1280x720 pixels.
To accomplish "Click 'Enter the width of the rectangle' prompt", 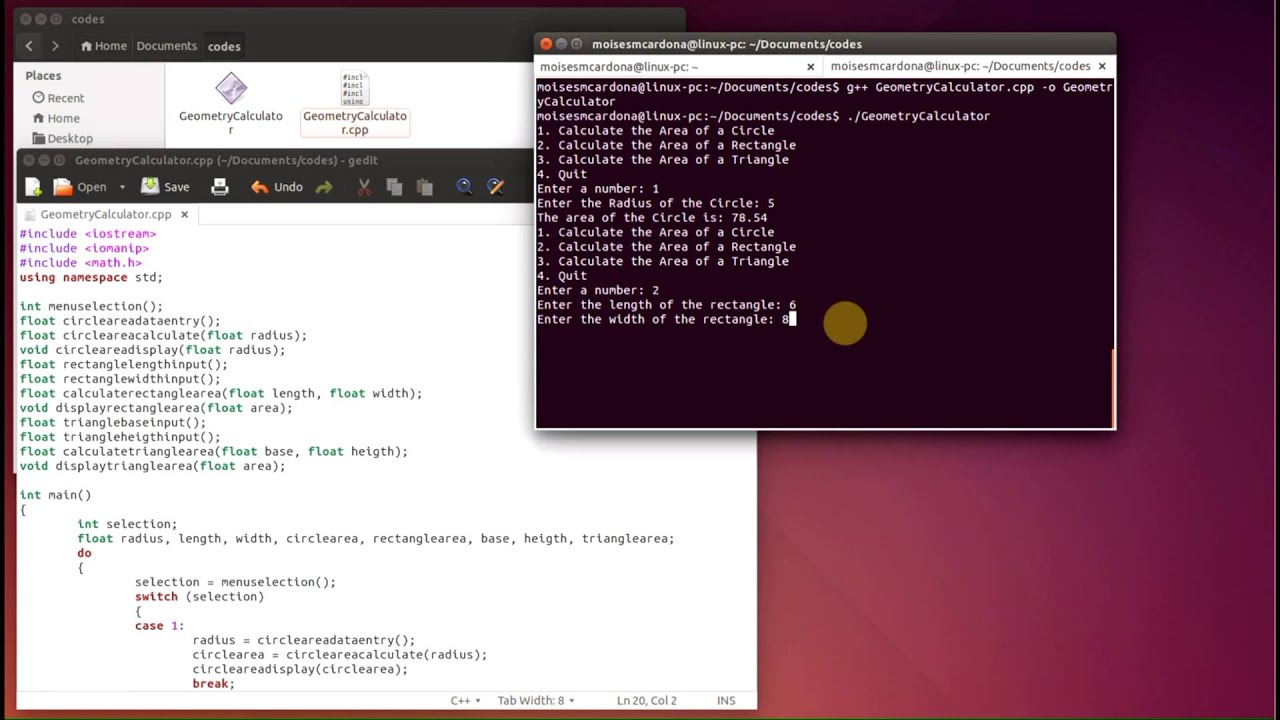I will click(655, 320).
